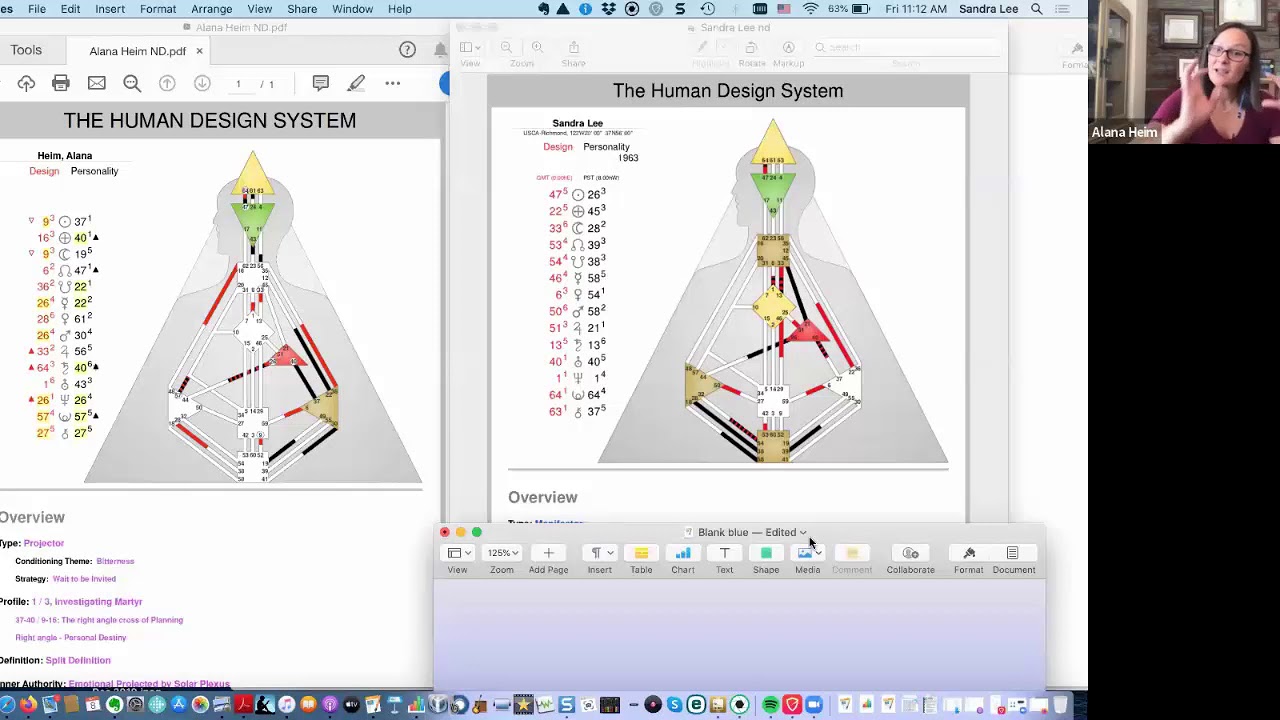Go to previous page with up-arrow icon
Screen dimensions: 1280x720
167,83
